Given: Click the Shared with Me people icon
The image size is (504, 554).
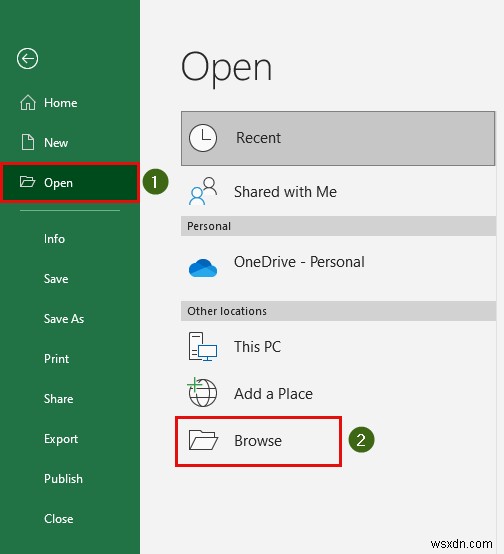Looking at the screenshot, I should click(x=203, y=191).
